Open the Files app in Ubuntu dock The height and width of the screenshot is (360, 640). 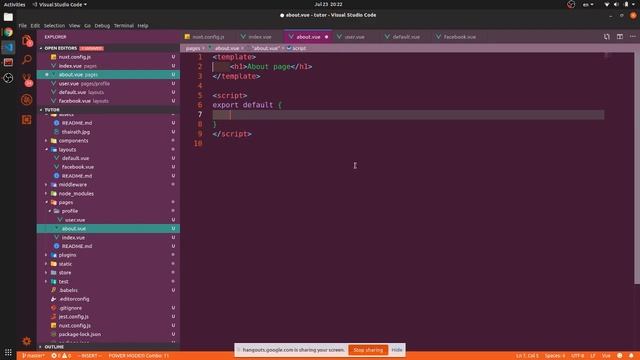[x=8, y=17]
